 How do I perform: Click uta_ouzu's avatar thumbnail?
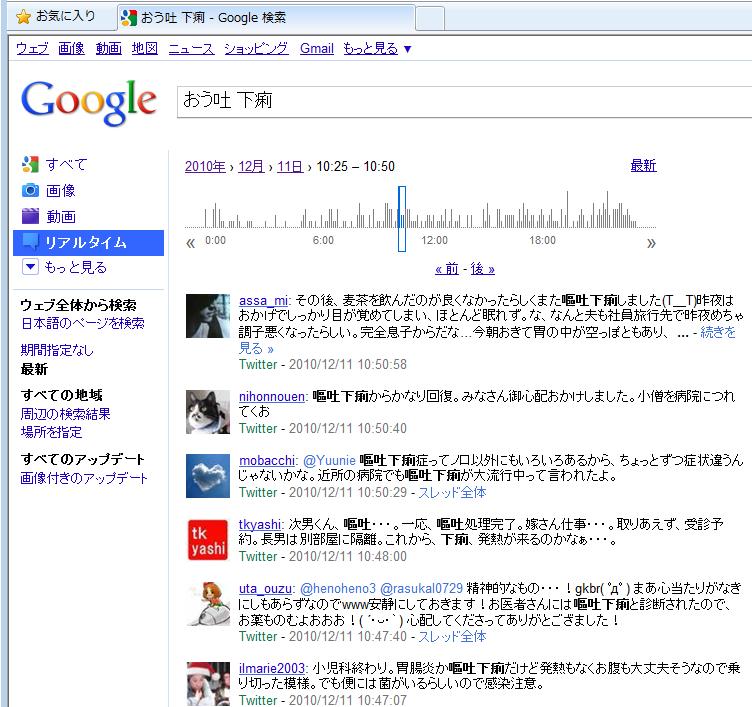click(208, 603)
